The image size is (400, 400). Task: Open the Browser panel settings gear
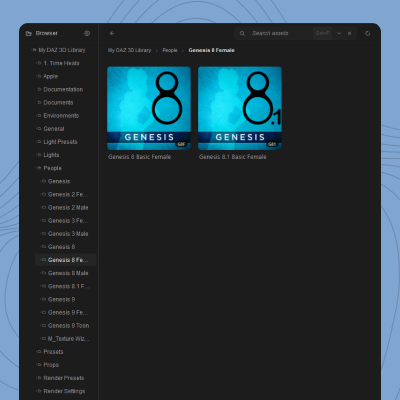point(87,33)
